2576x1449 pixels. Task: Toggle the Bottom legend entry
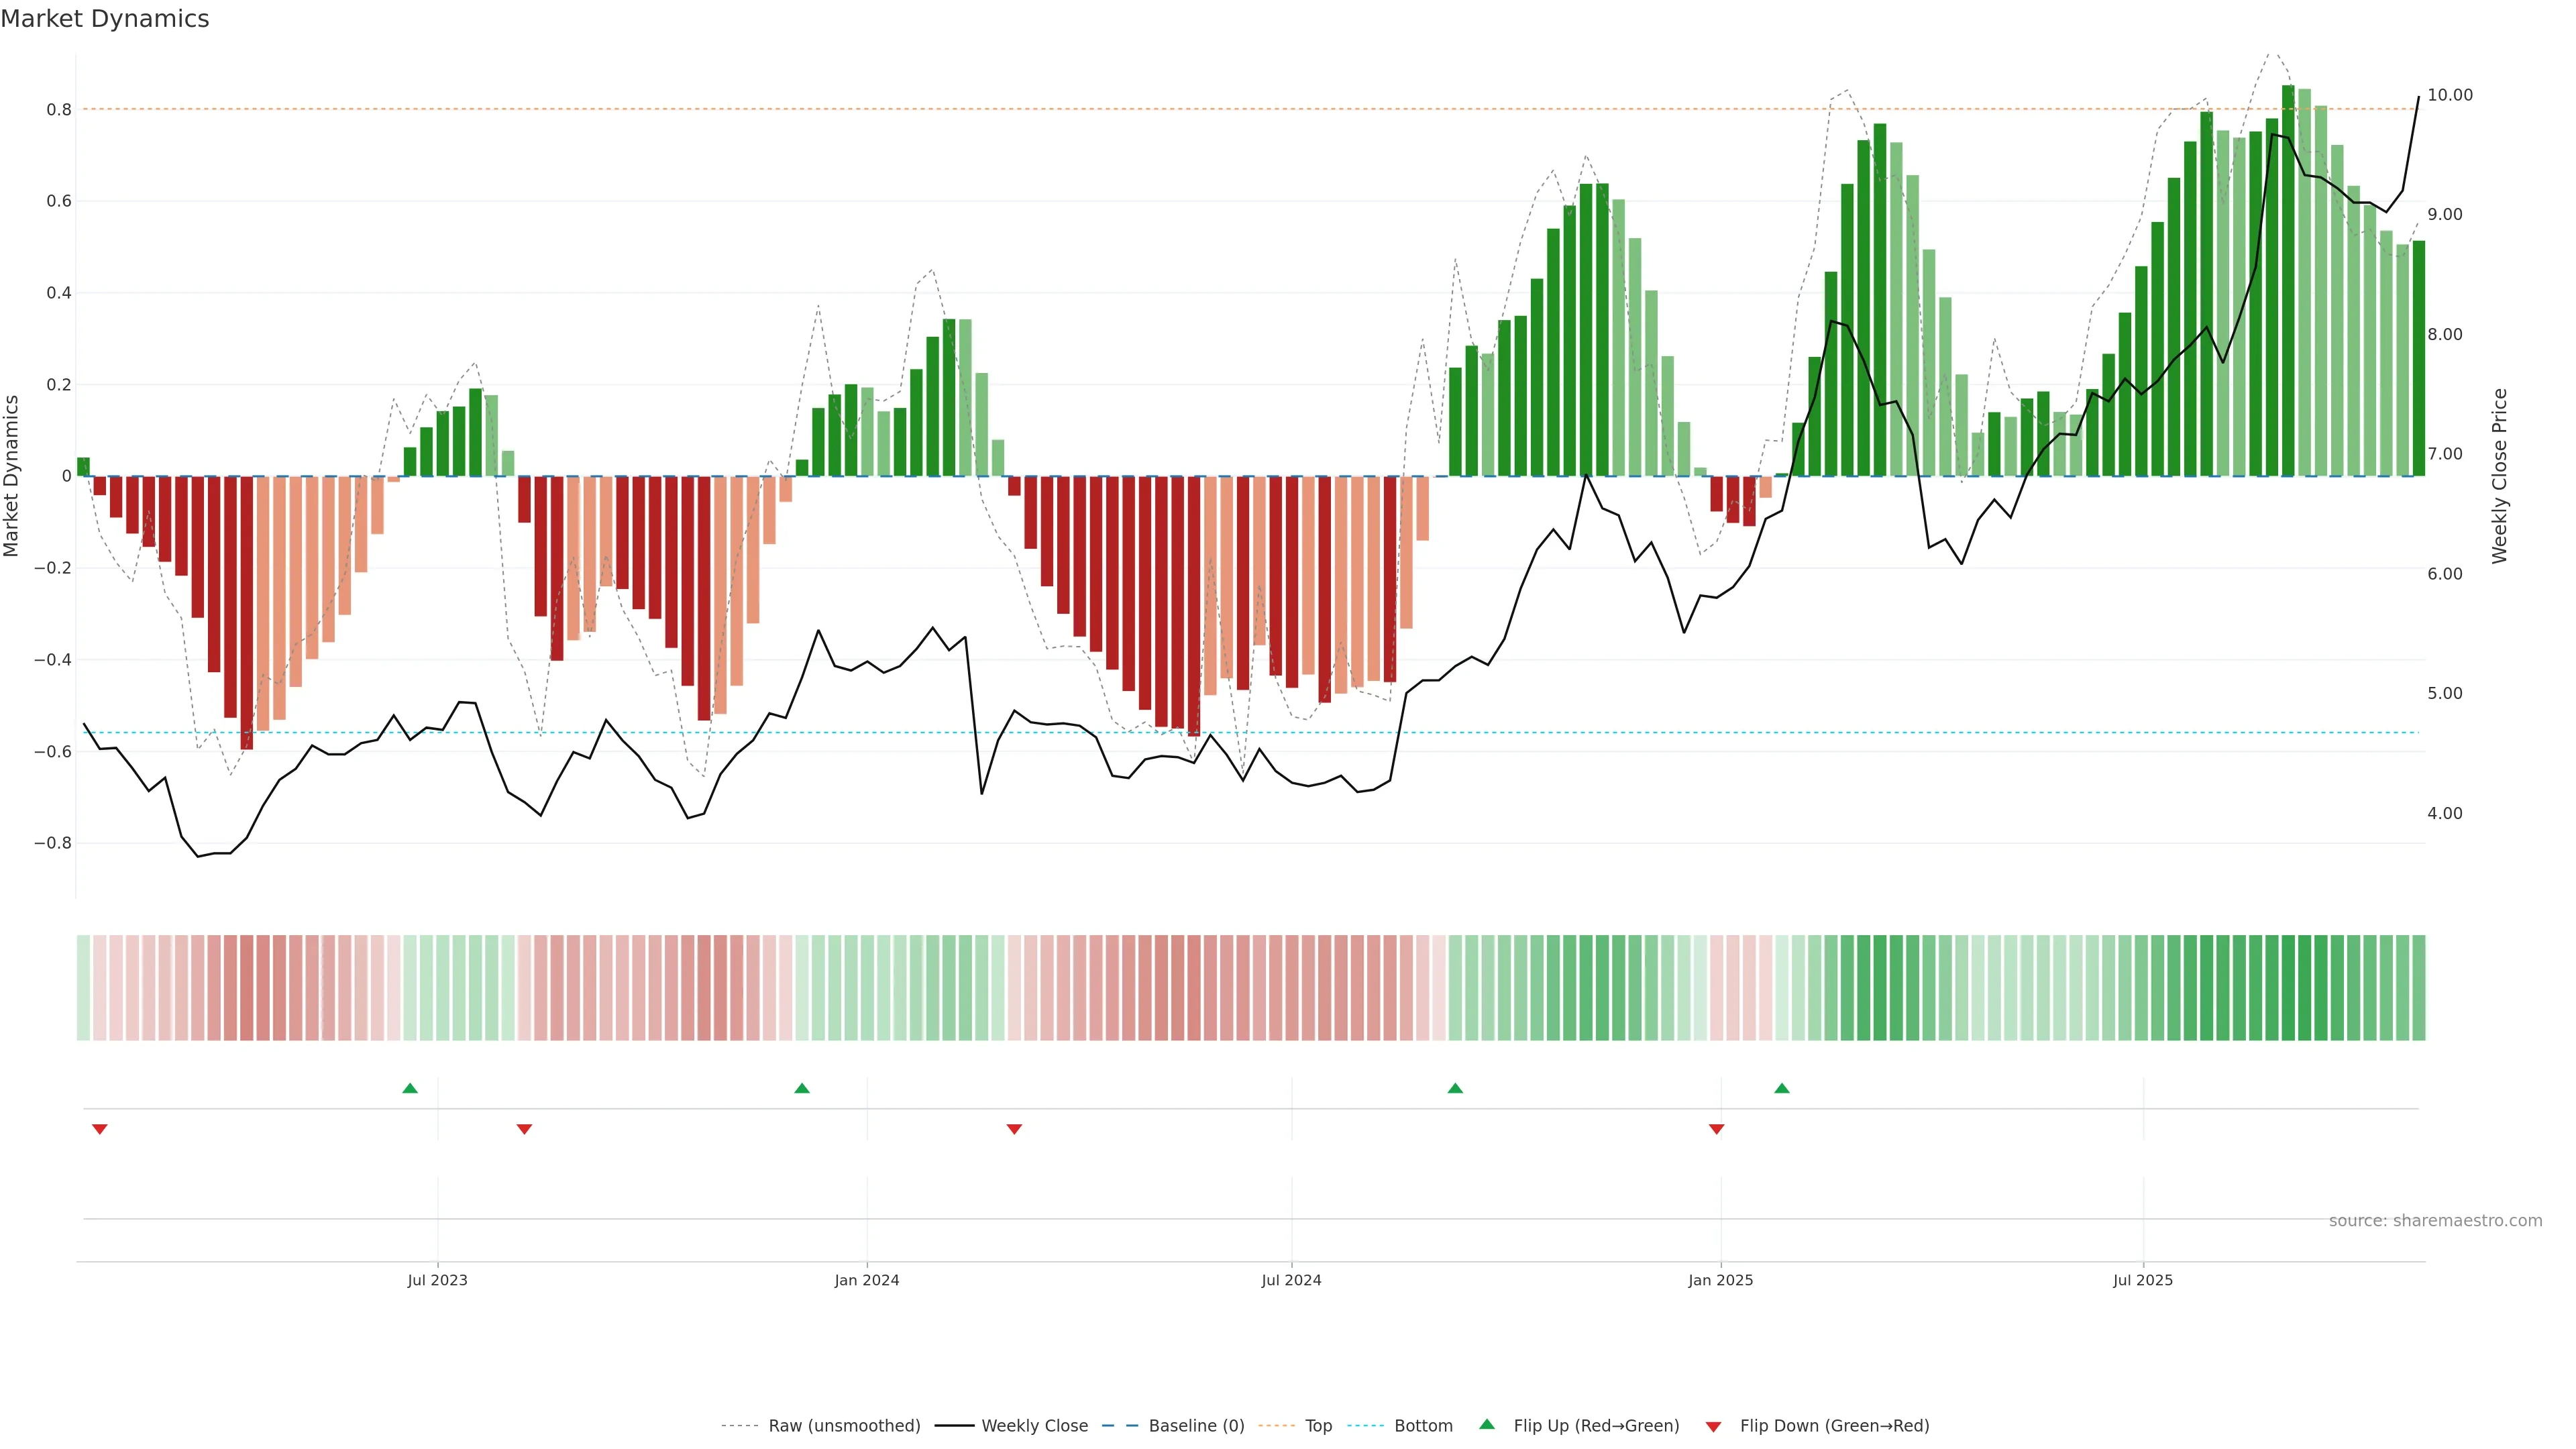coord(1423,1426)
